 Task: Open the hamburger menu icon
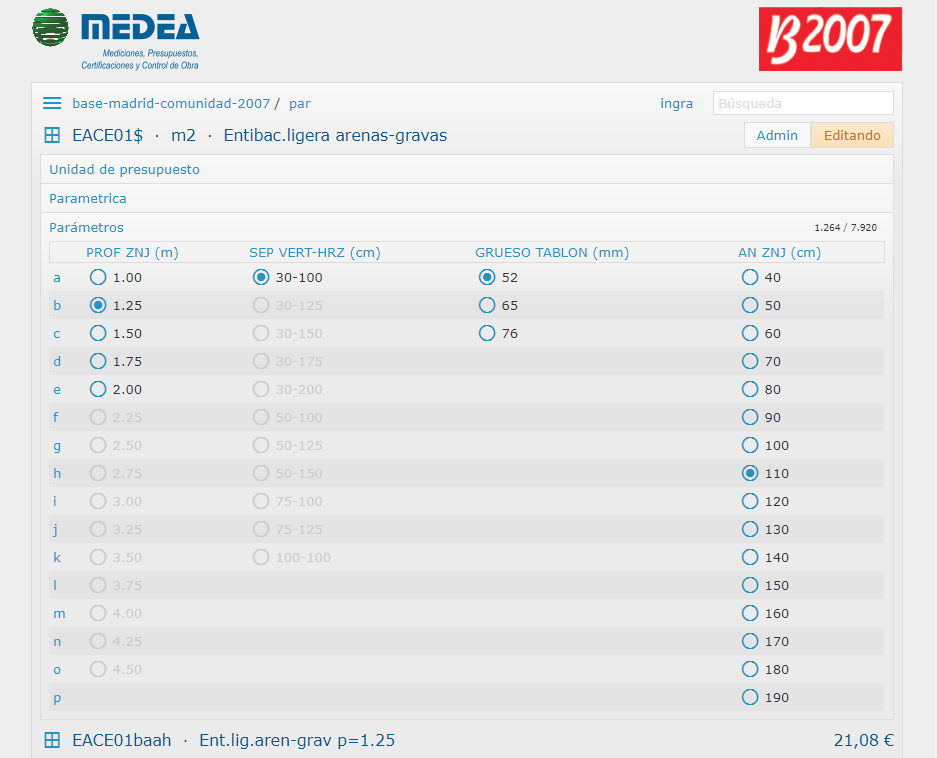(x=52, y=103)
